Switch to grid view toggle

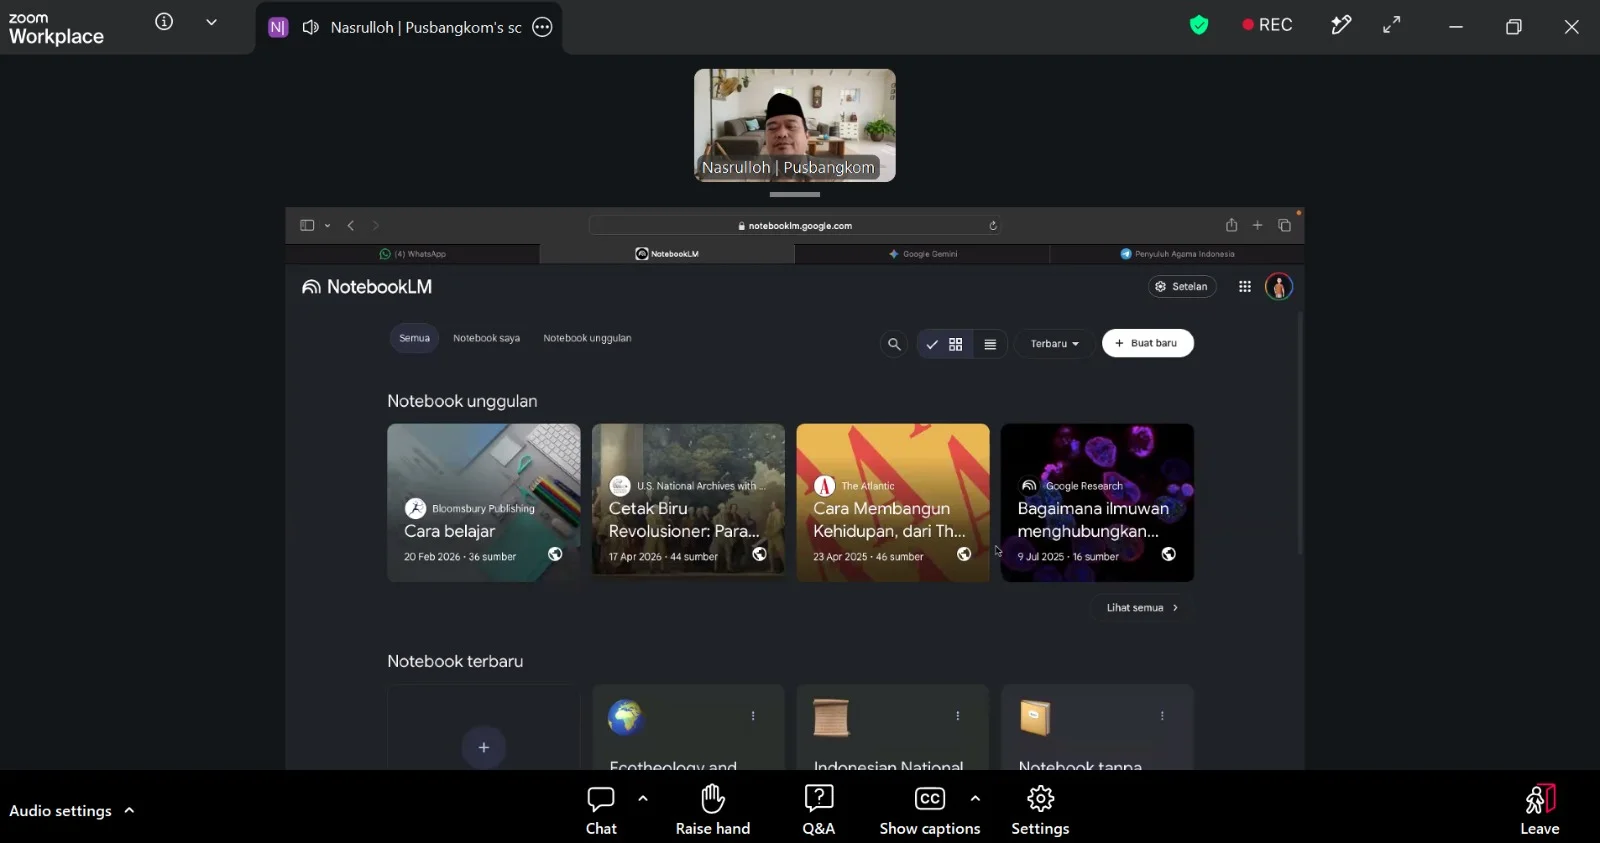pos(945,344)
